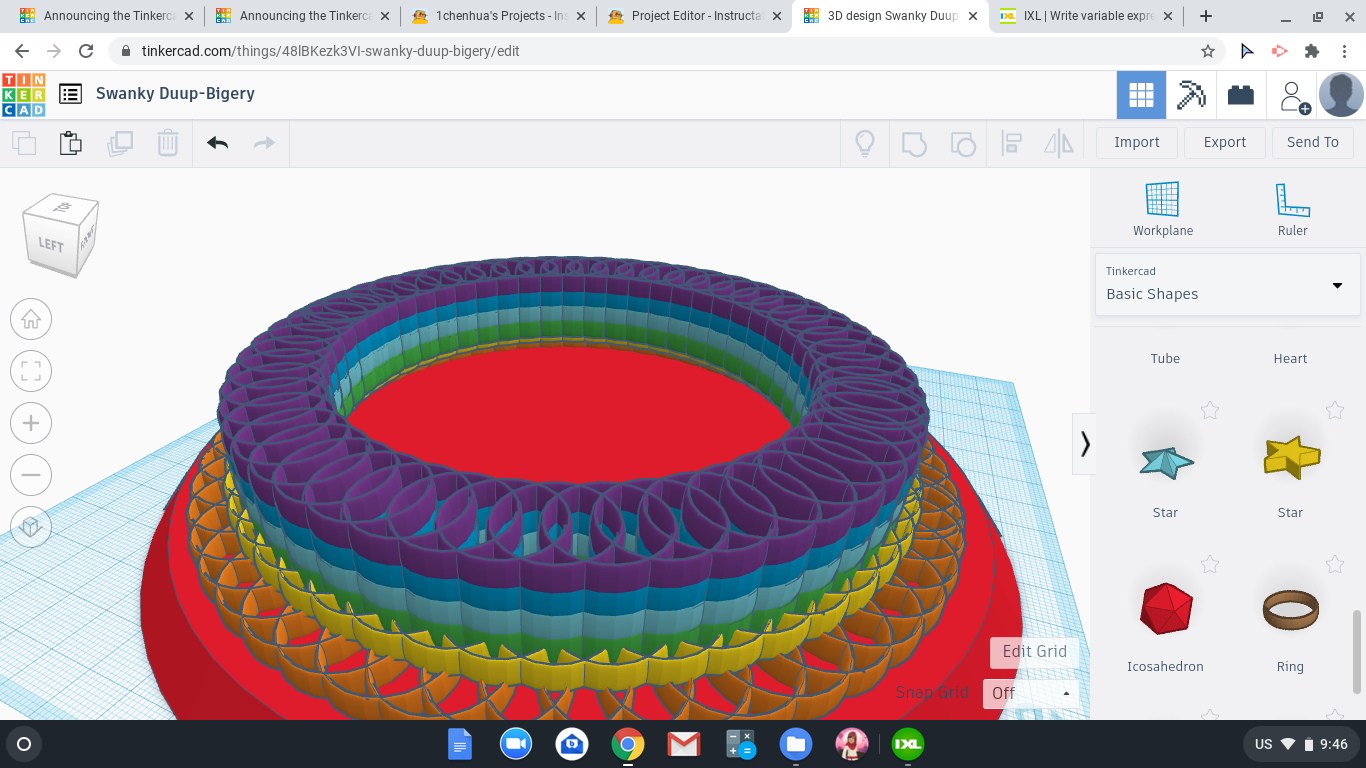The image size is (1366, 768).
Task: Favorite the Icosahedron shape using its star
Action: [x=1210, y=564]
